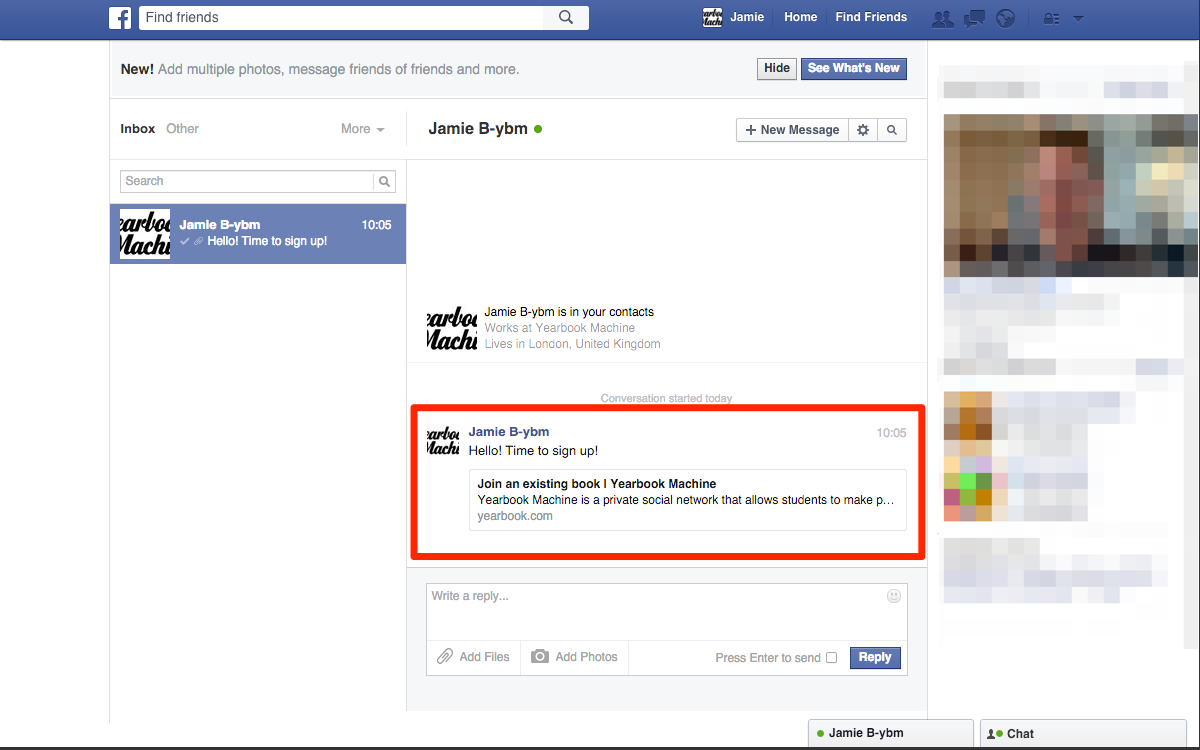
Task: Click Jamie B-ybm conversation title
Action: [478, 129]
